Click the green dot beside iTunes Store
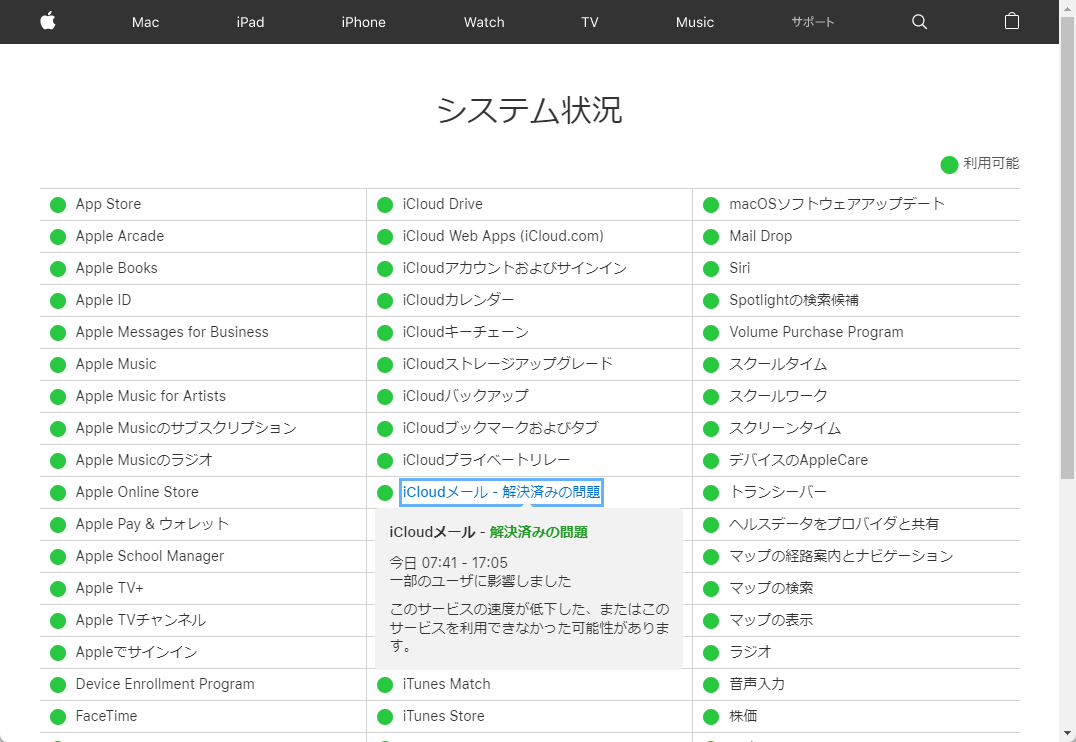The height and width of the screenshot is (742, 1076). coord(385,716)
